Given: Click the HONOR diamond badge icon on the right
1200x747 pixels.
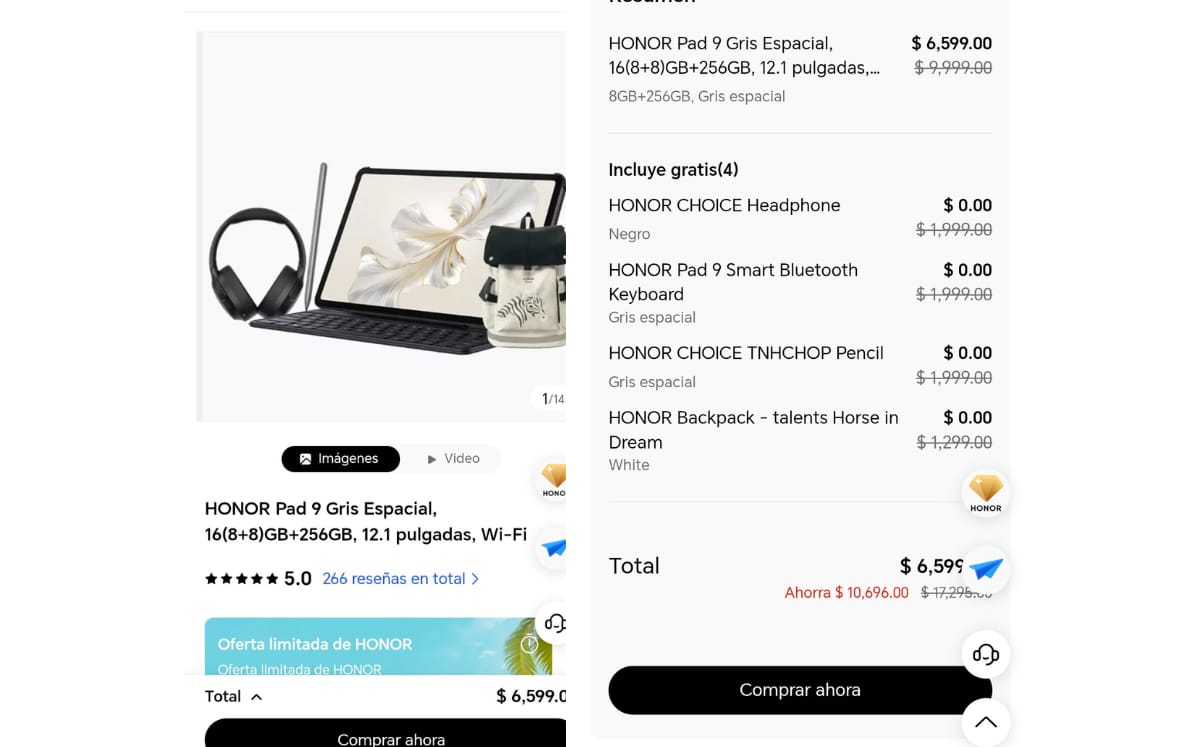Looking at the screenshot, I should coord(985,492).
